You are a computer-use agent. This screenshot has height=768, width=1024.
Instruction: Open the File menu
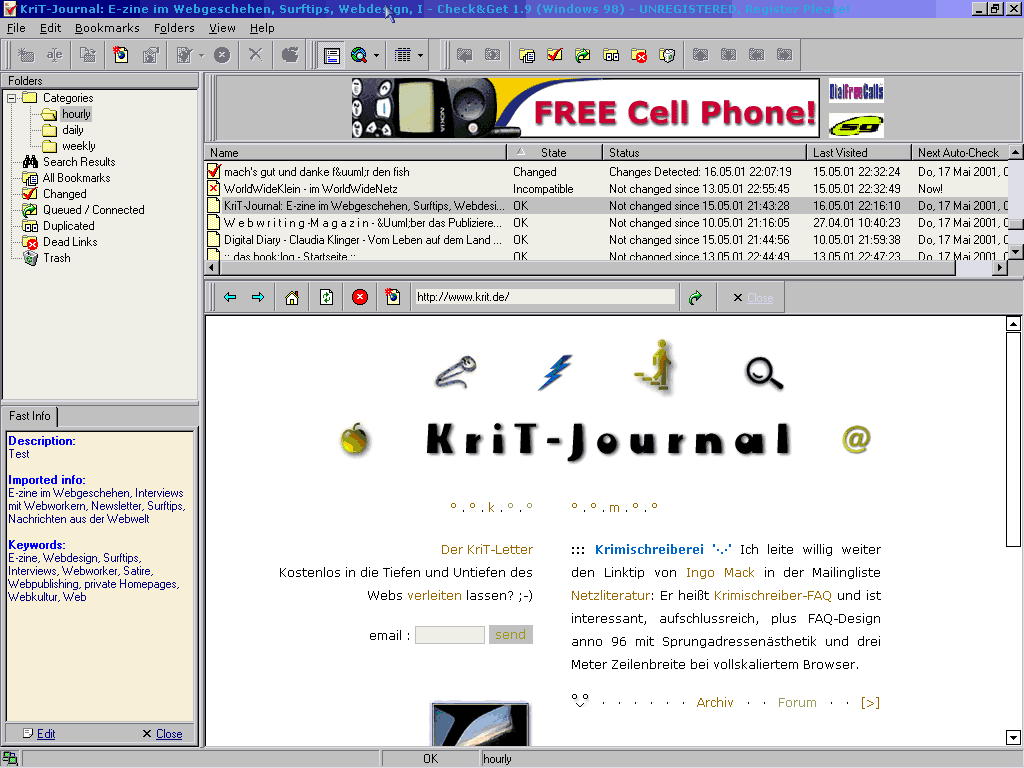pos(16,28)
